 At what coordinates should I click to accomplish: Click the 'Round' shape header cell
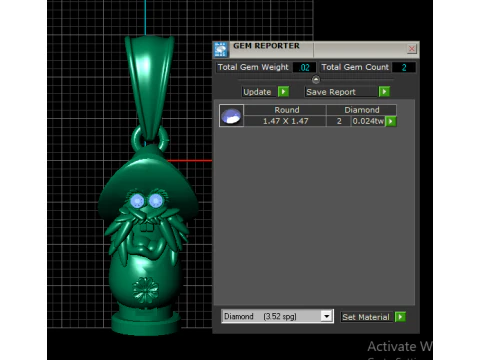pos(285,110)
